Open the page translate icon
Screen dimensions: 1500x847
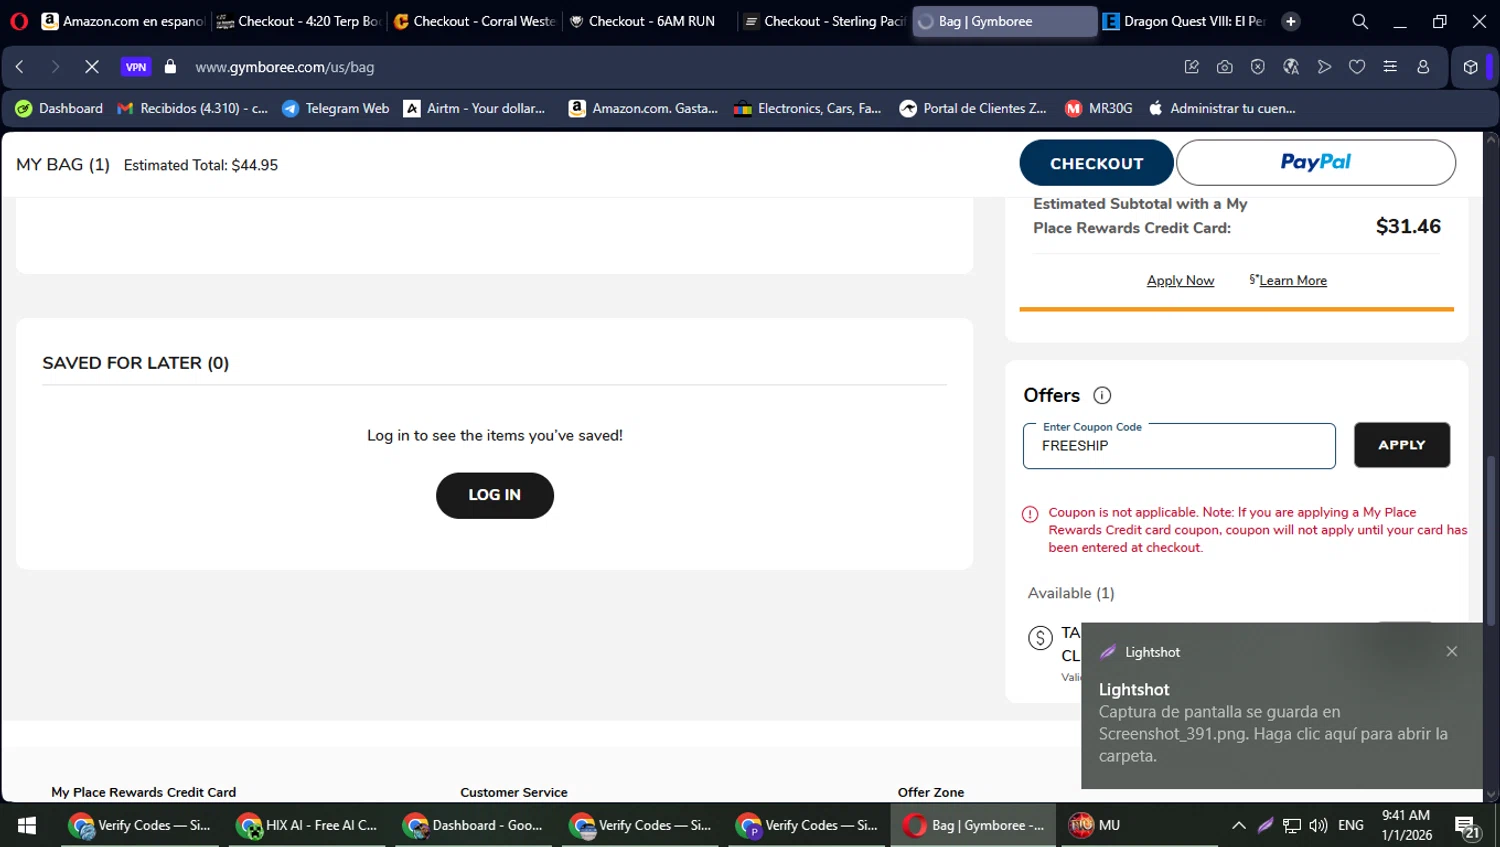(1291, 67)
